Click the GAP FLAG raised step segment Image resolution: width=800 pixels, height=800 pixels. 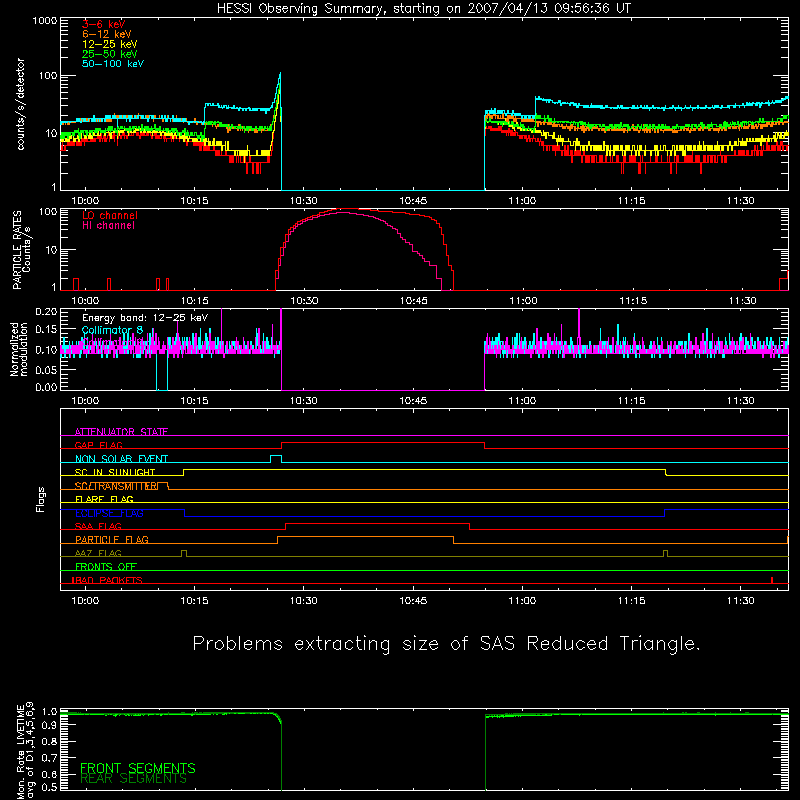click(x=383, y=443)
